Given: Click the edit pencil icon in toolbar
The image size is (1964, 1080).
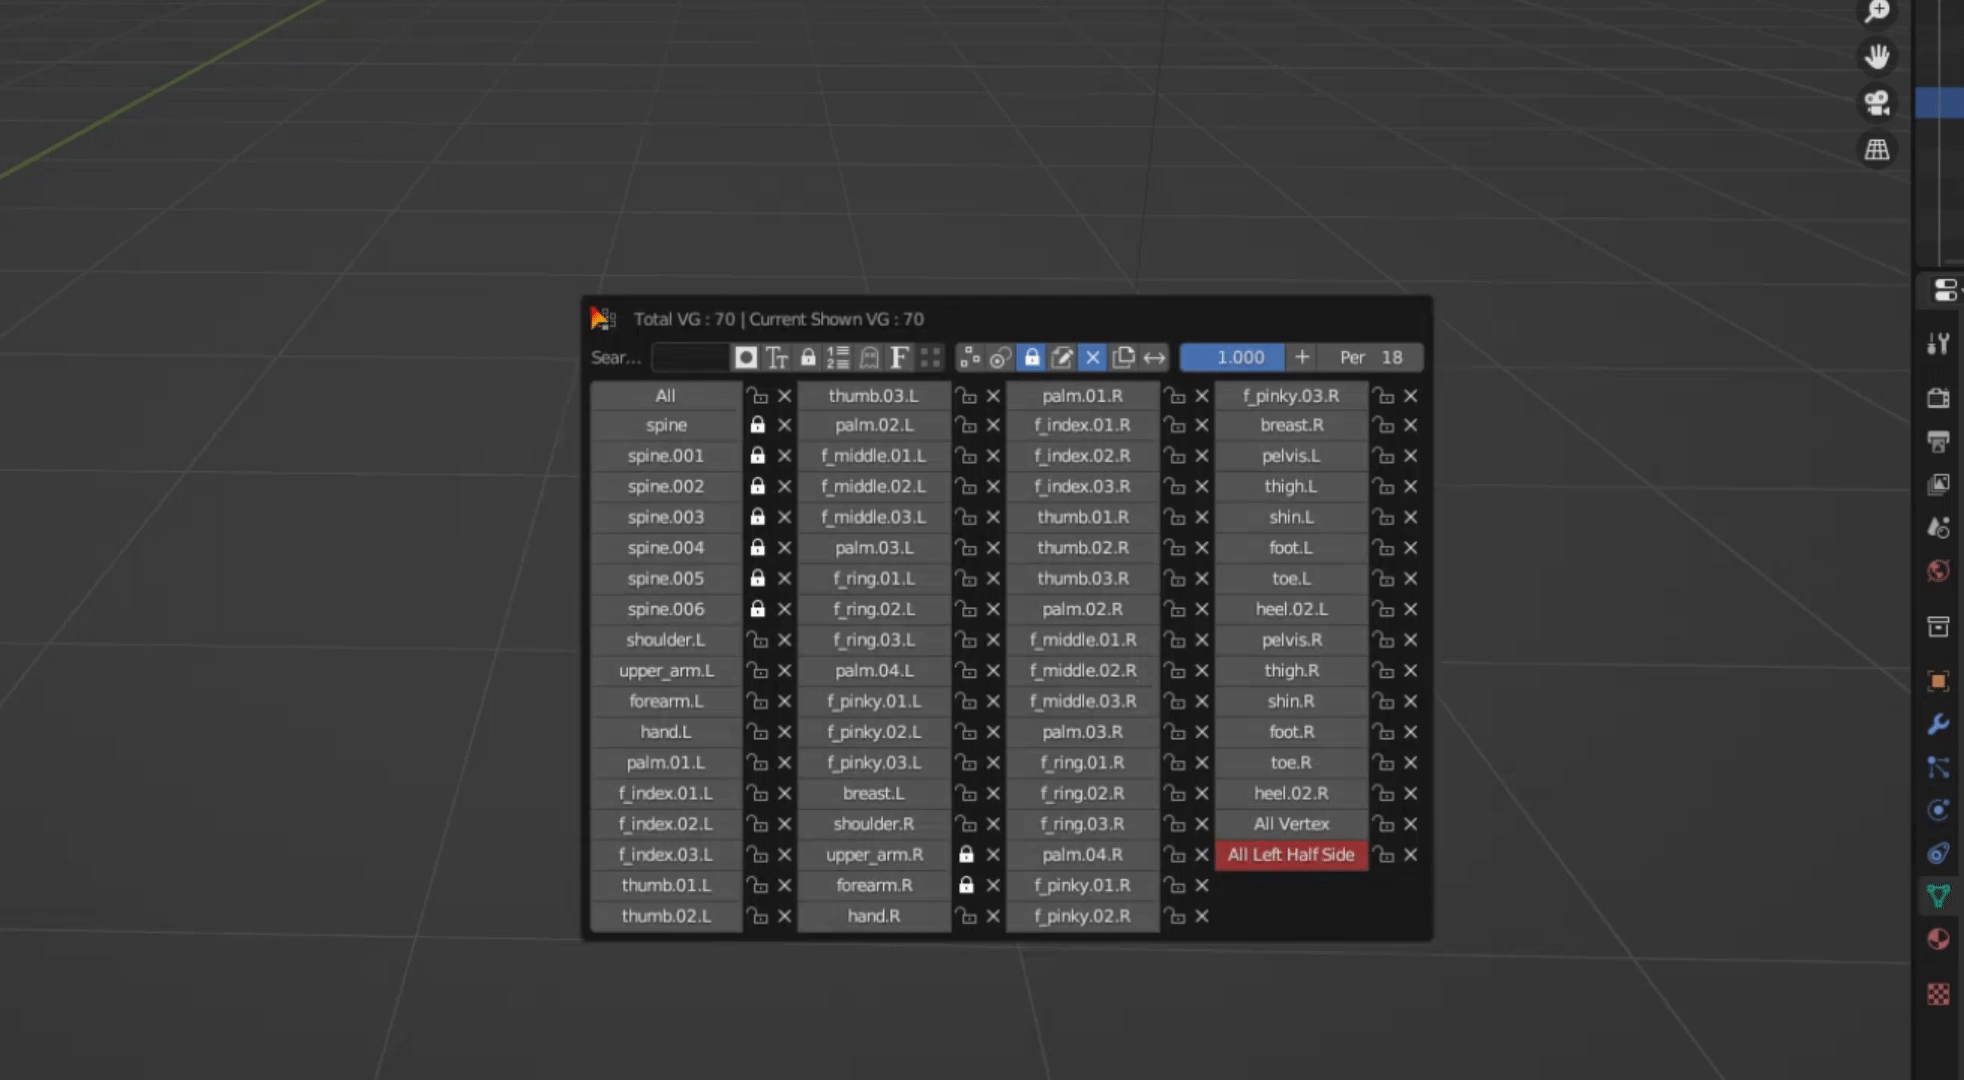Looking at the screenshot, I should click(x=1062, y=357).
